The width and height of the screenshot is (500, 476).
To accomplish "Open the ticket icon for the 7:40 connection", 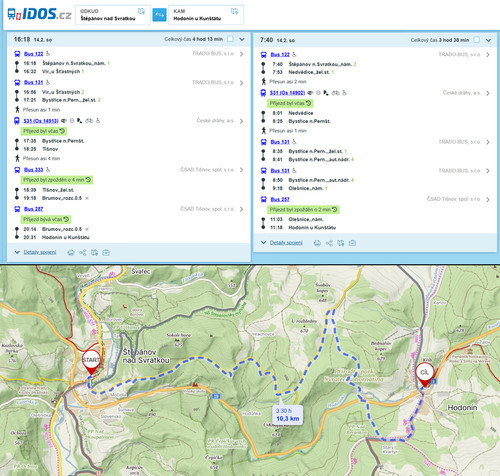I will [352, 243].
